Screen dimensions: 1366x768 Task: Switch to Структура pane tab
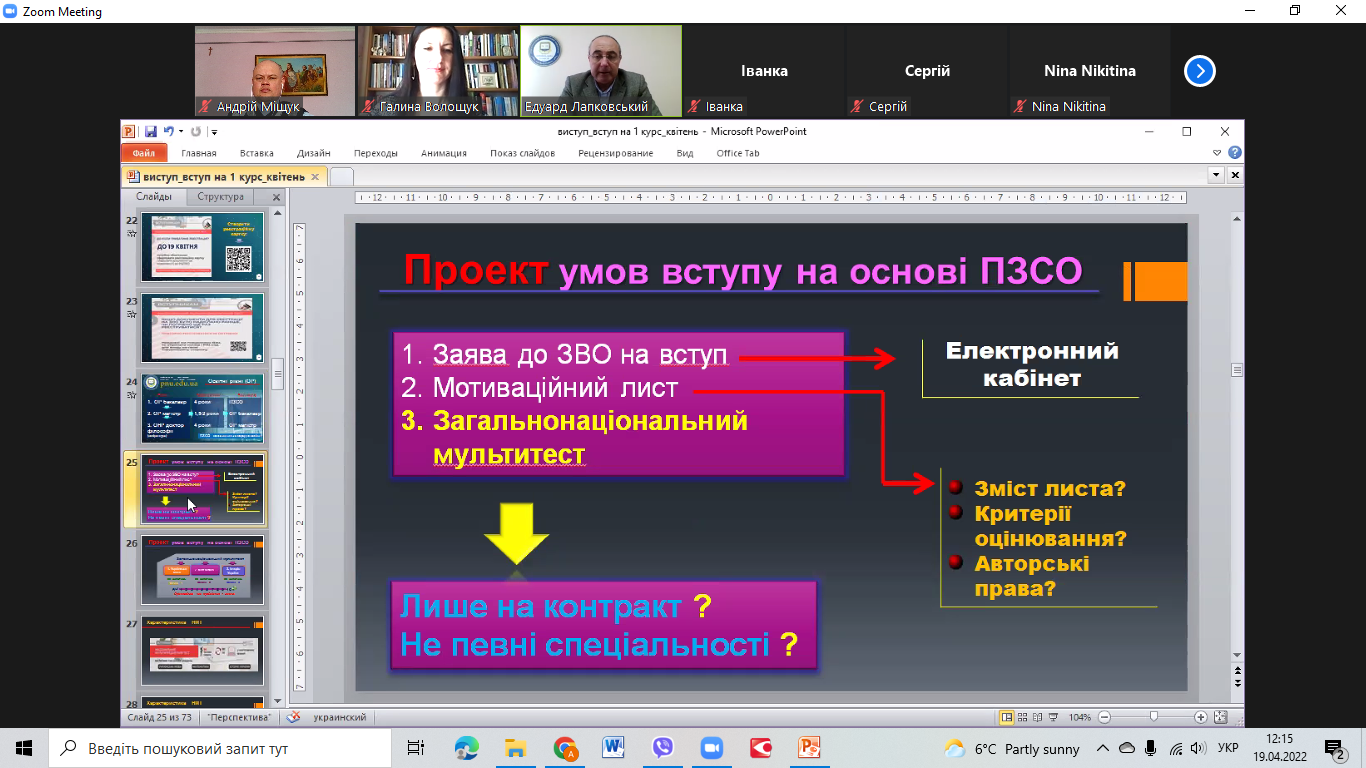pos(220,197)
